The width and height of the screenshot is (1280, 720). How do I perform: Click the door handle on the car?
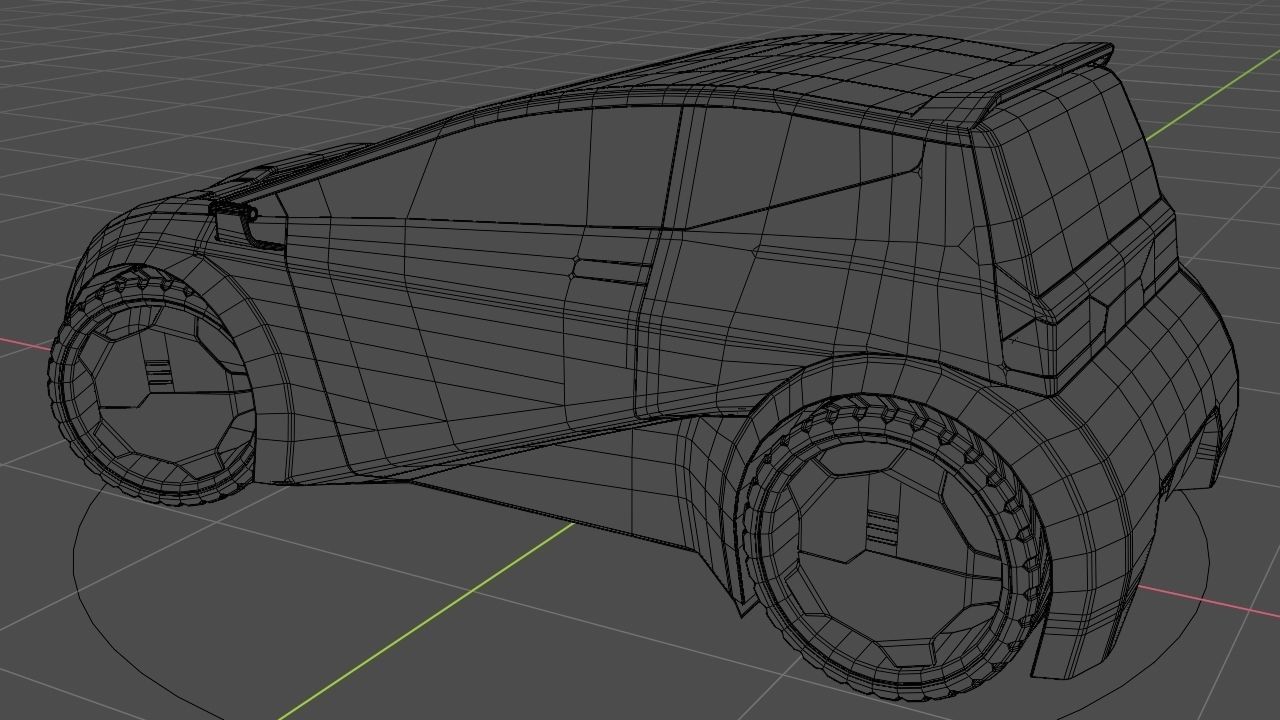pyautogui.click(x=612, y=270)
